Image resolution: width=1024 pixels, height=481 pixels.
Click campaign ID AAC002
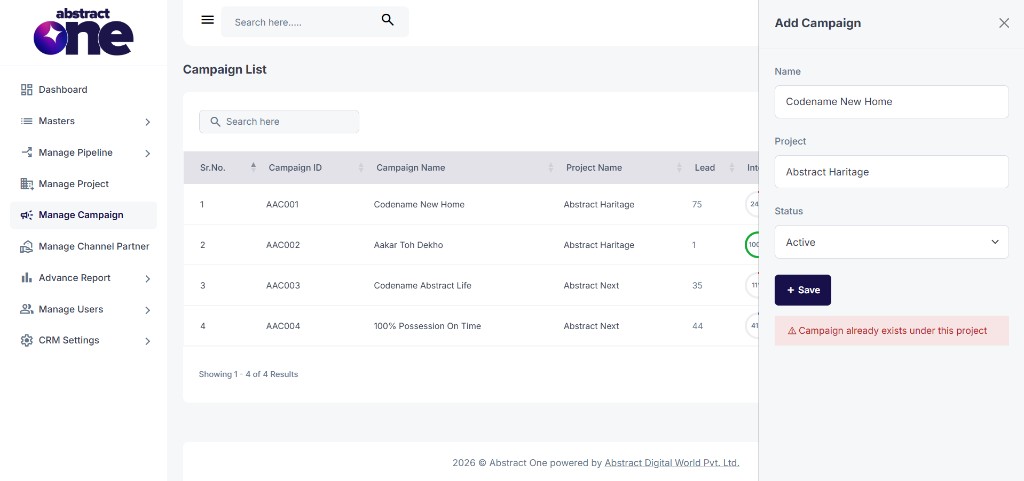[283, 245]
